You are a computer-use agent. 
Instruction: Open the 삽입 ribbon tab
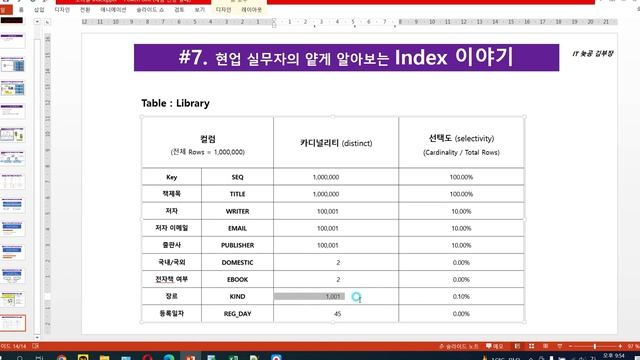tap(39, 9)
